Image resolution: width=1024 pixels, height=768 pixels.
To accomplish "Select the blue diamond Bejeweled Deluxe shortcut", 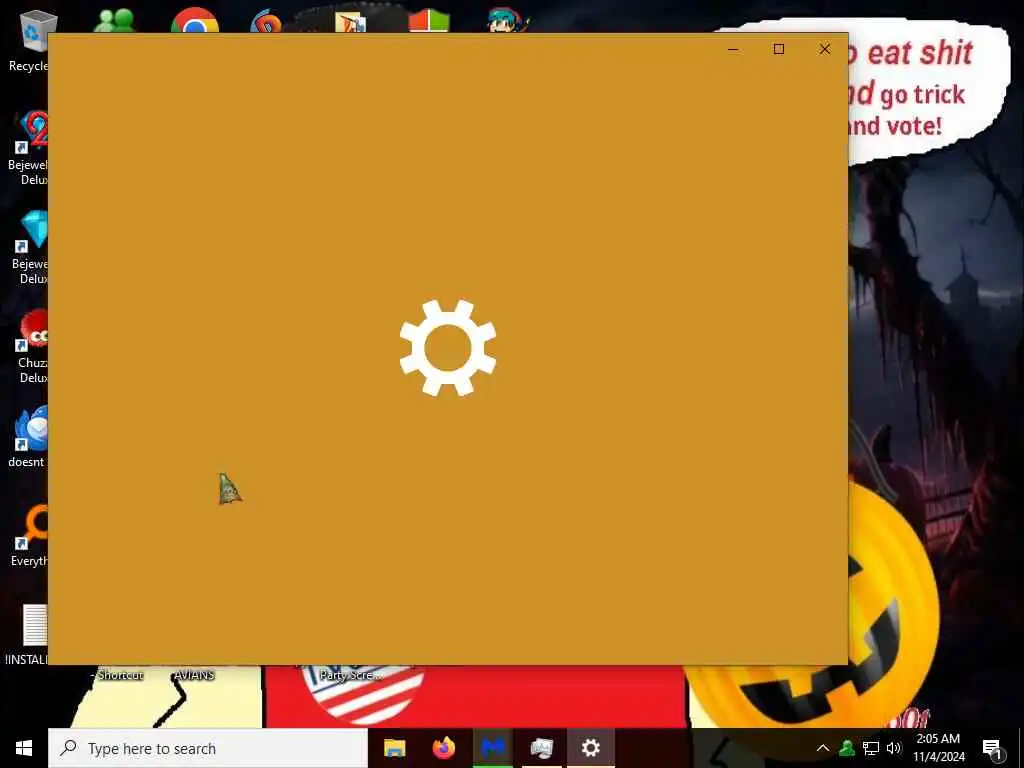I will click(31, 247).
